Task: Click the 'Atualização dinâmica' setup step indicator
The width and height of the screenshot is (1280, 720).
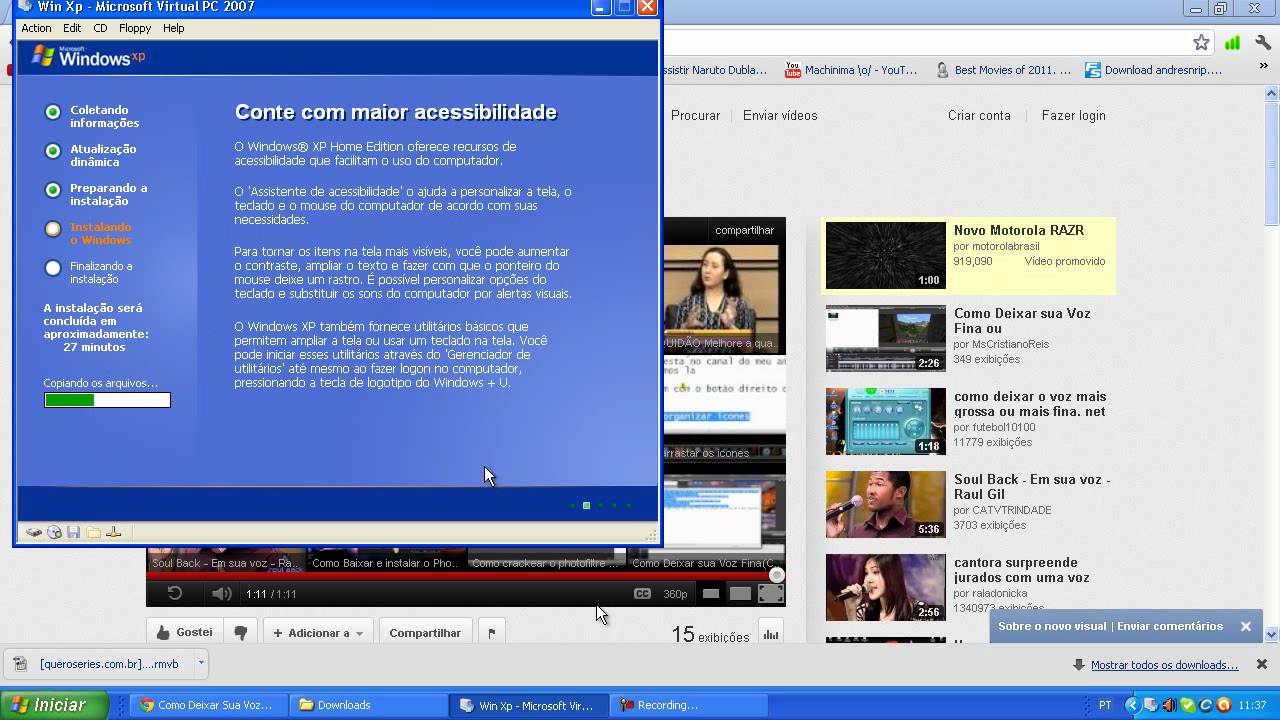Action: (x=53, y=151)
